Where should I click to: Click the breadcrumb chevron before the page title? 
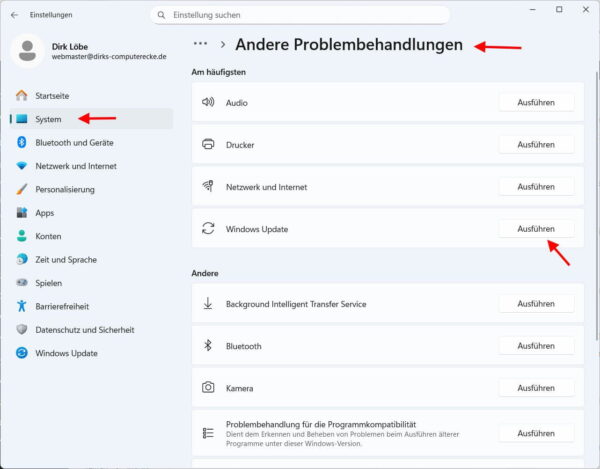[x=223, y=44]
